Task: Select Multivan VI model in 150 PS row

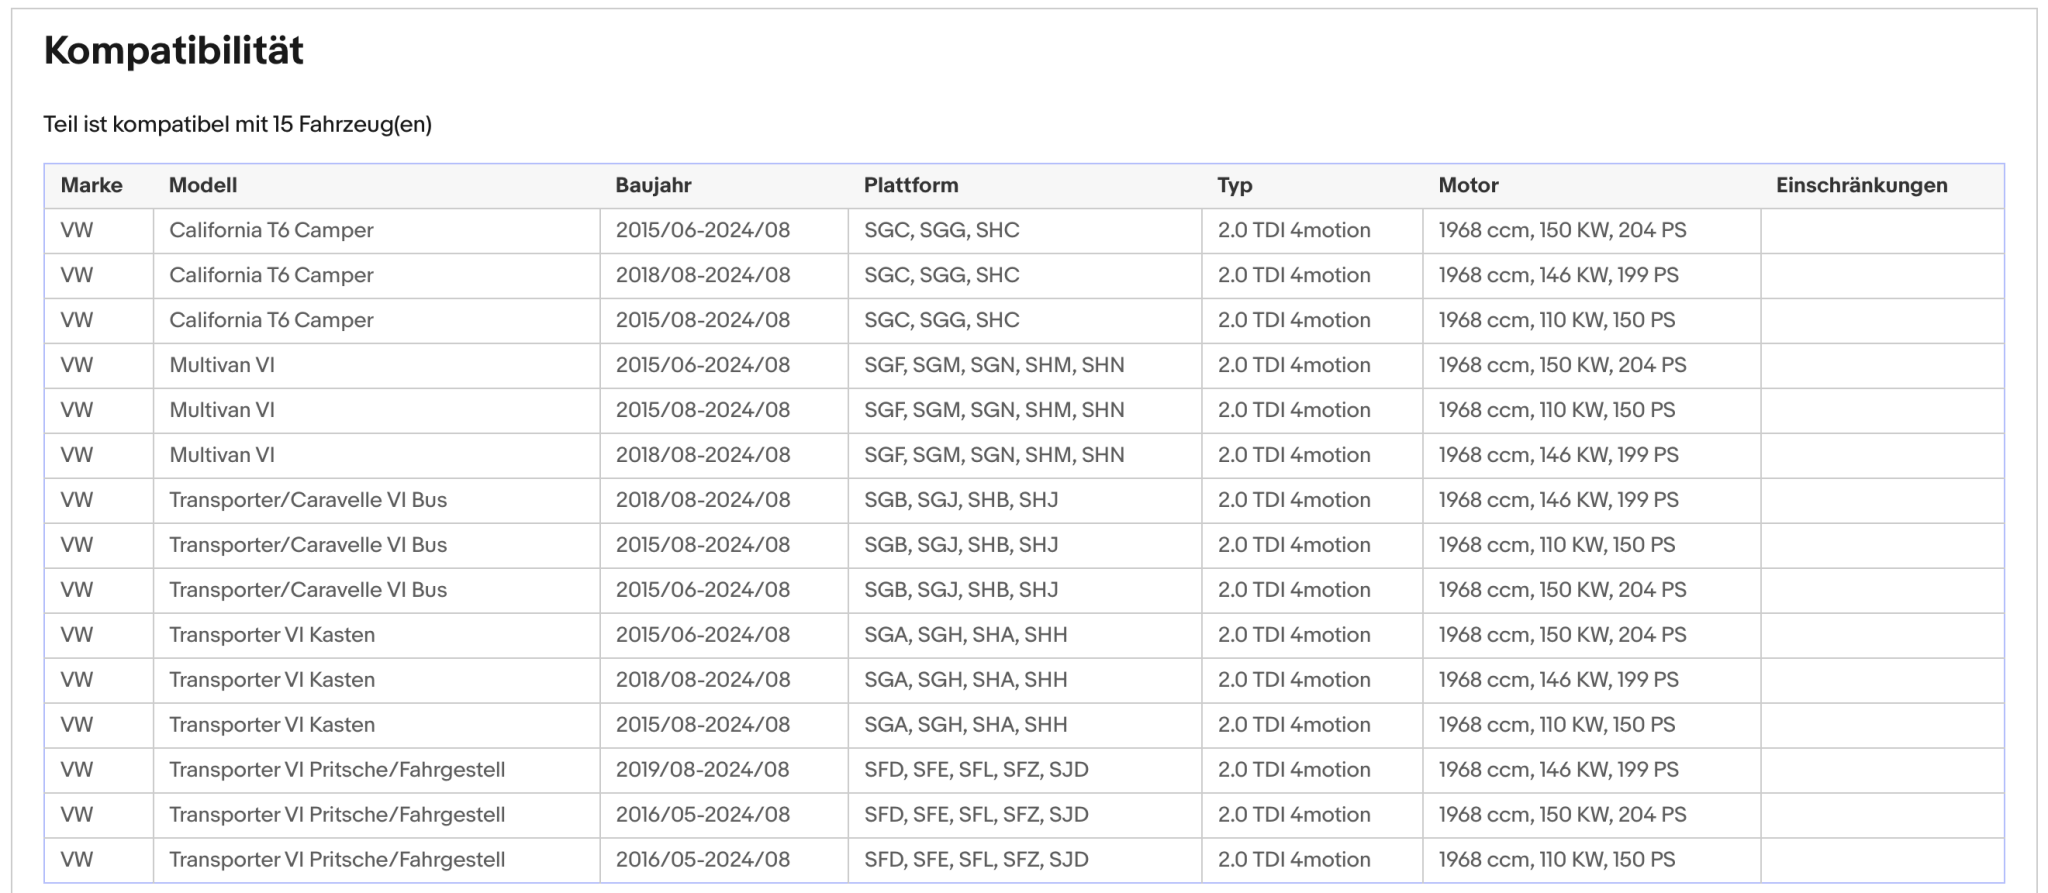Action: tap(222, 410)
